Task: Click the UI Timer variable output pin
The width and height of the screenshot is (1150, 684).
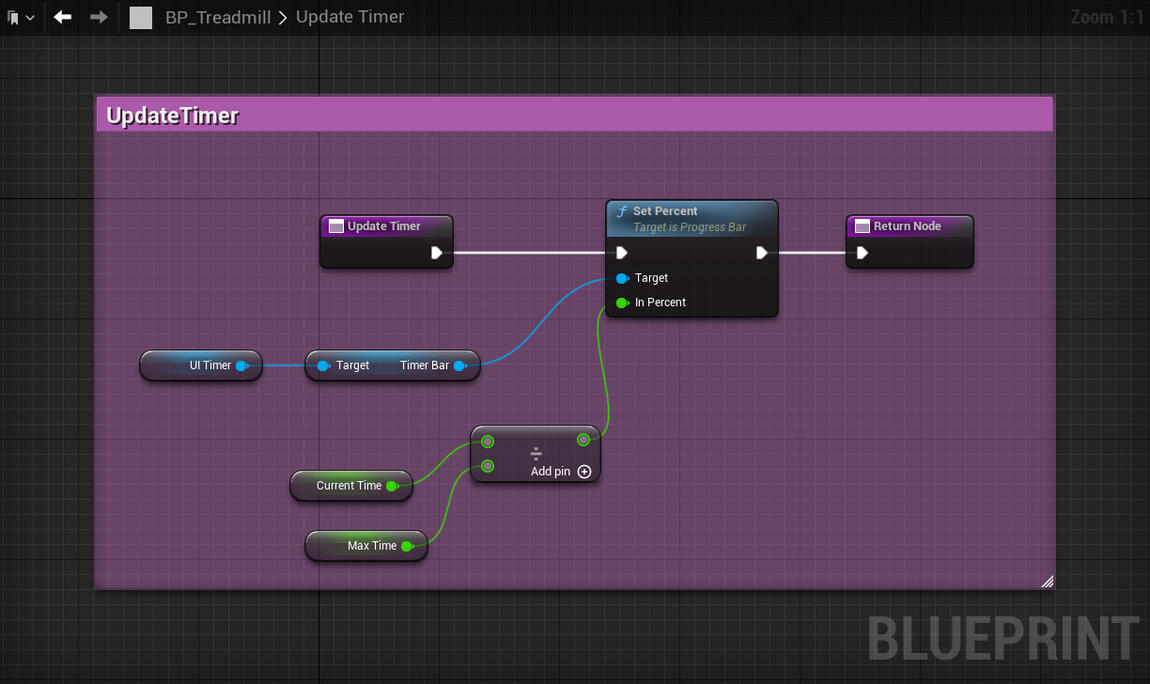Action: point(242,366)
